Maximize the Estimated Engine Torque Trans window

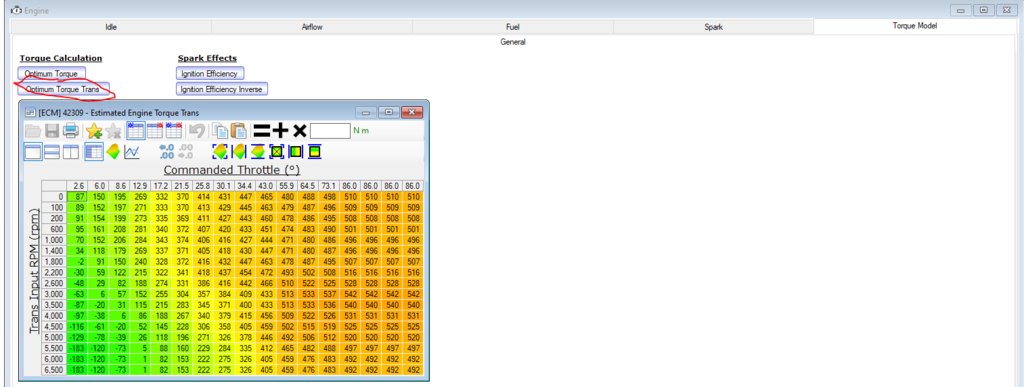pyautogui.click(x=389, y=112)
